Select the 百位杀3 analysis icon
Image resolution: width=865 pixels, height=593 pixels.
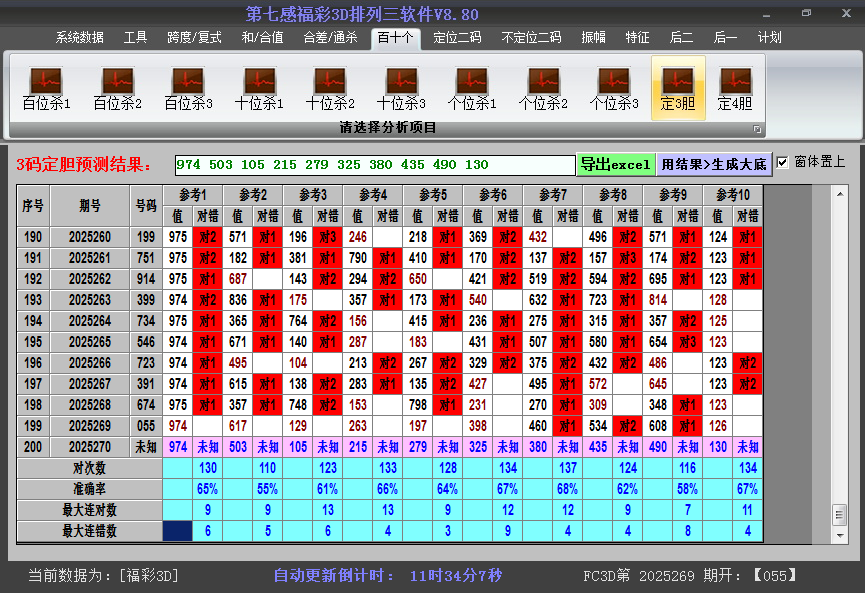click(188, 88)
